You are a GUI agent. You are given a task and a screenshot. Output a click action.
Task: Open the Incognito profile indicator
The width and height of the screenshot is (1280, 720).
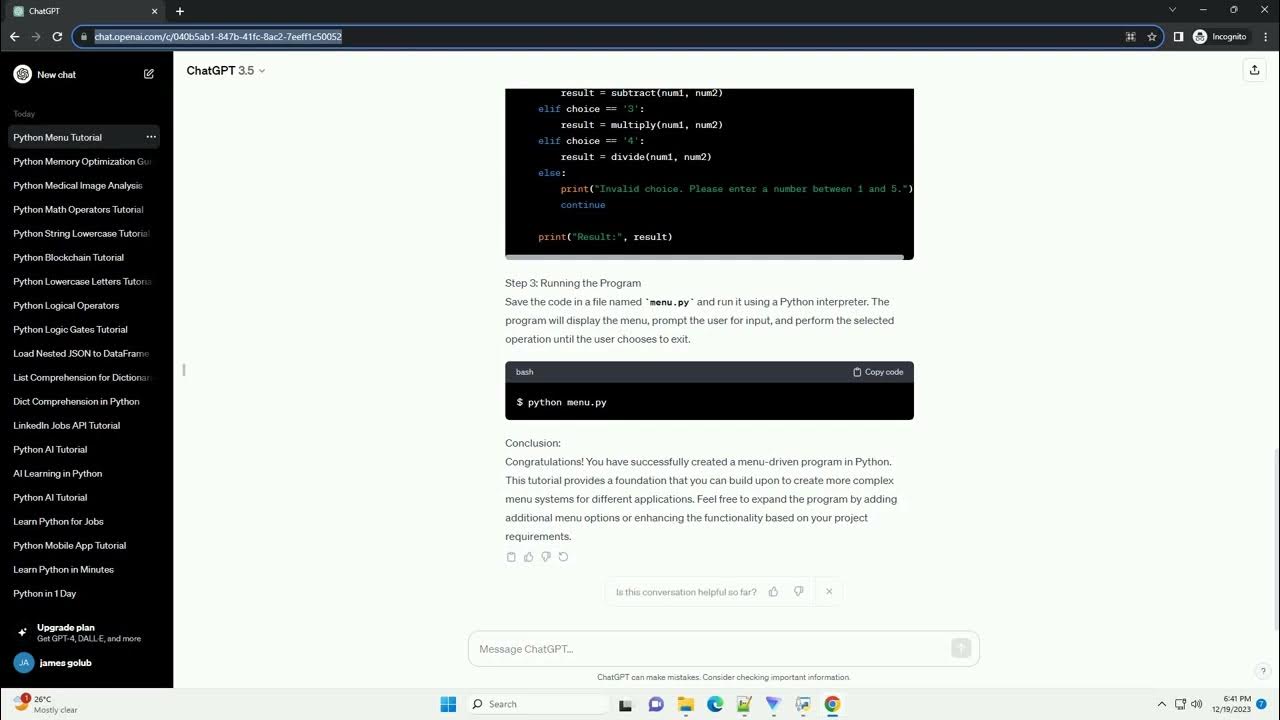1220,37
